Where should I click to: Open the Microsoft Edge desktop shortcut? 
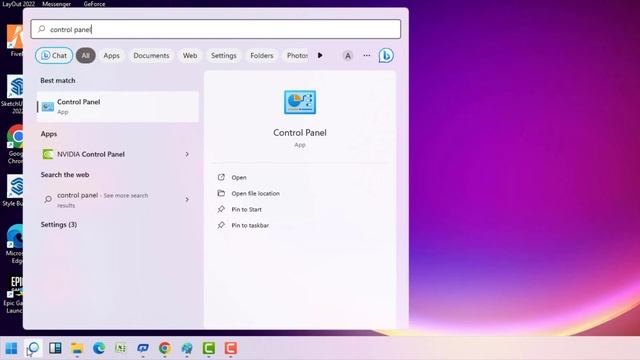(16, 244)
